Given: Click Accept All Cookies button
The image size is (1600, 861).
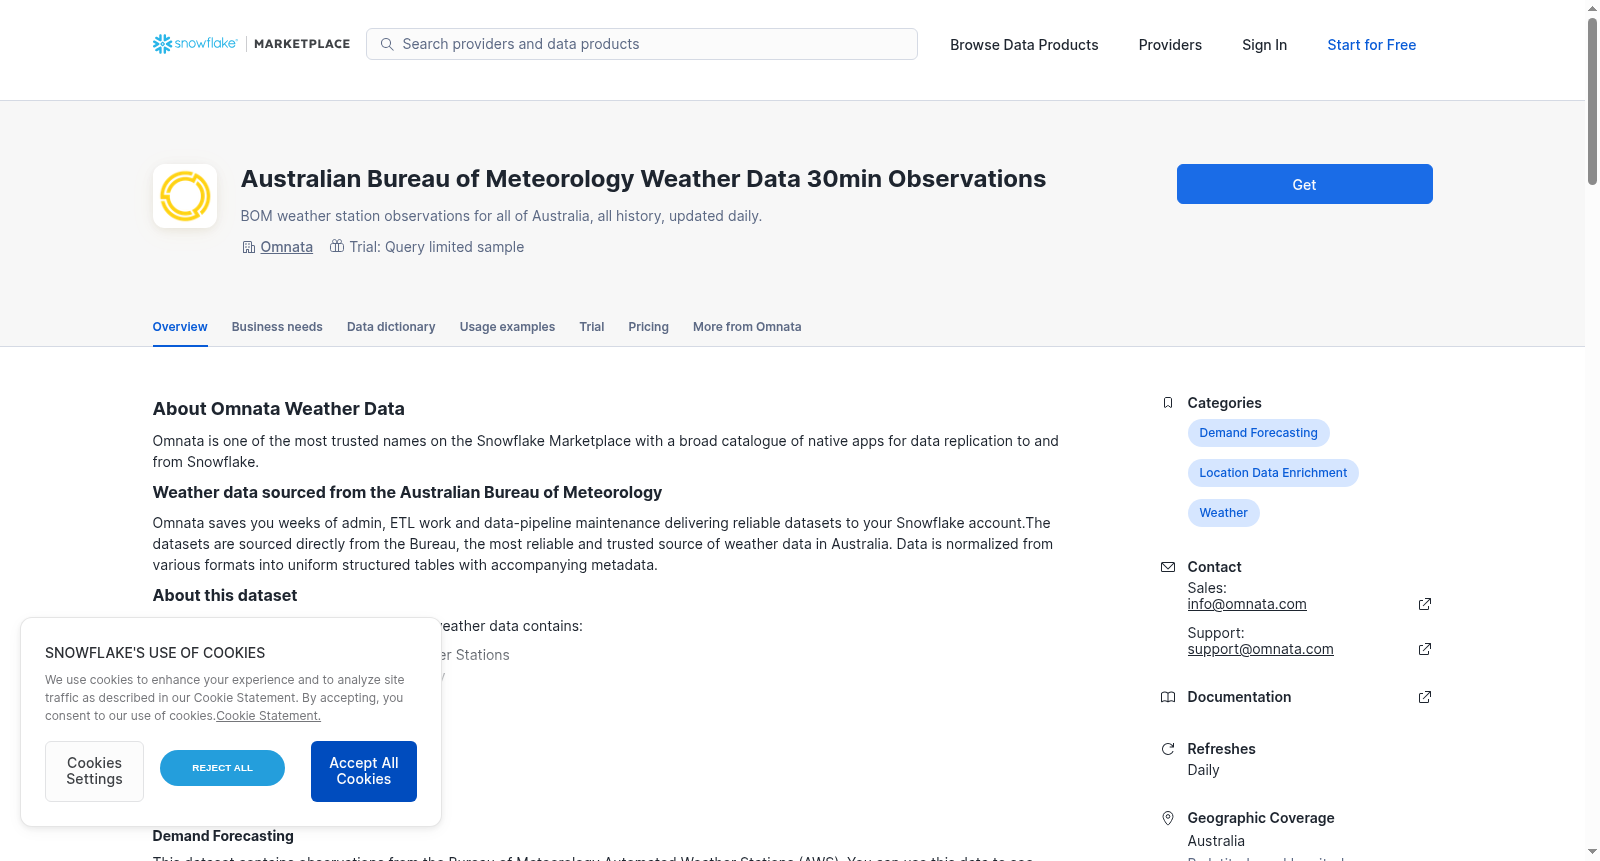Looking at the screenshot, I should coord(364,771).
